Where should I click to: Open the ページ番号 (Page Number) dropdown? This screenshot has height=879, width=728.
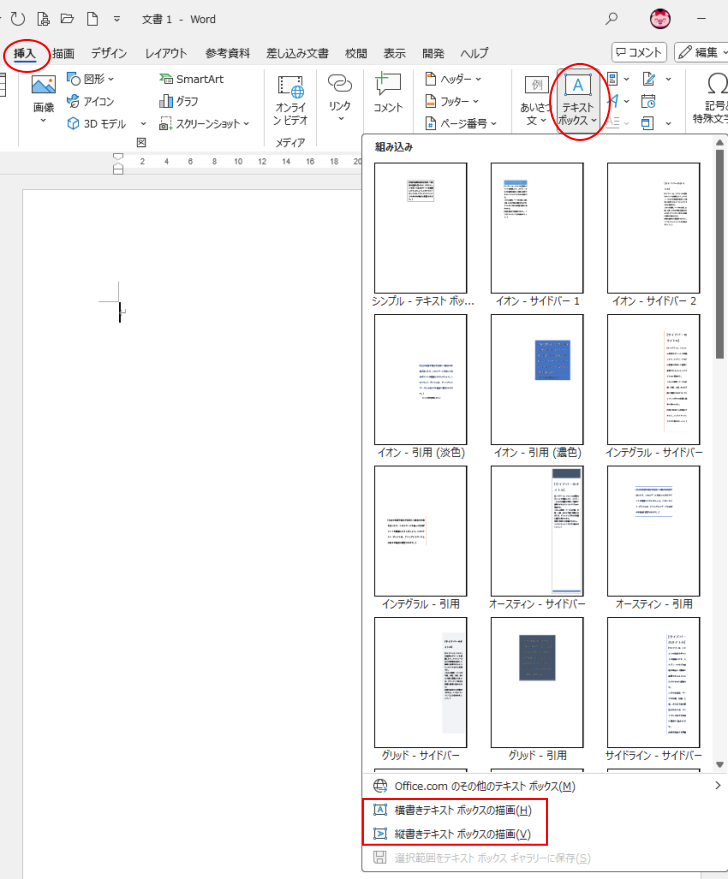click(x=460, y=123)
